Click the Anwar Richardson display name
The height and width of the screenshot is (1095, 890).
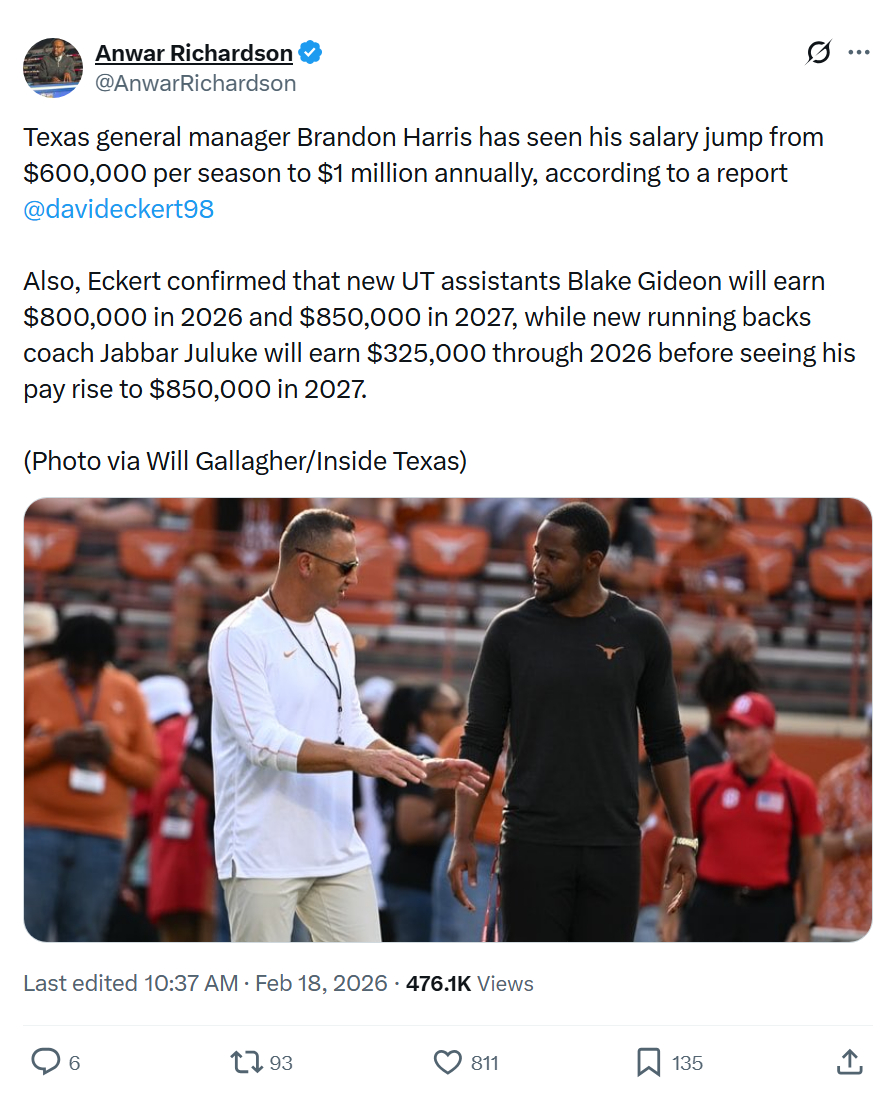click(193, 53)
